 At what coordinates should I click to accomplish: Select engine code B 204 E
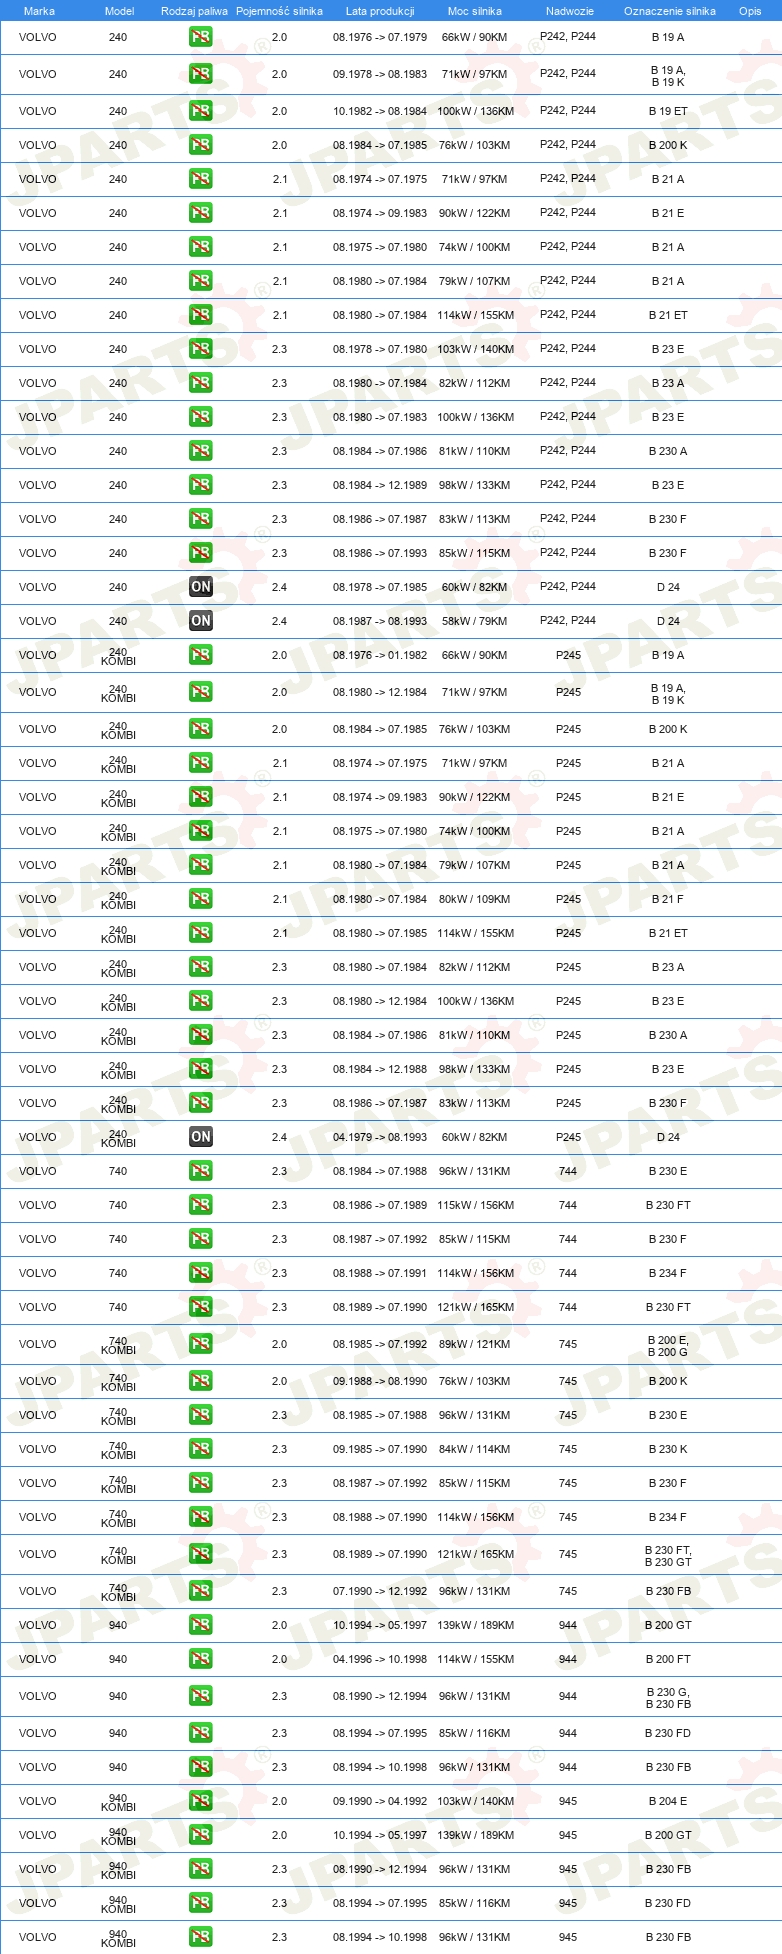coord(668,1801)
